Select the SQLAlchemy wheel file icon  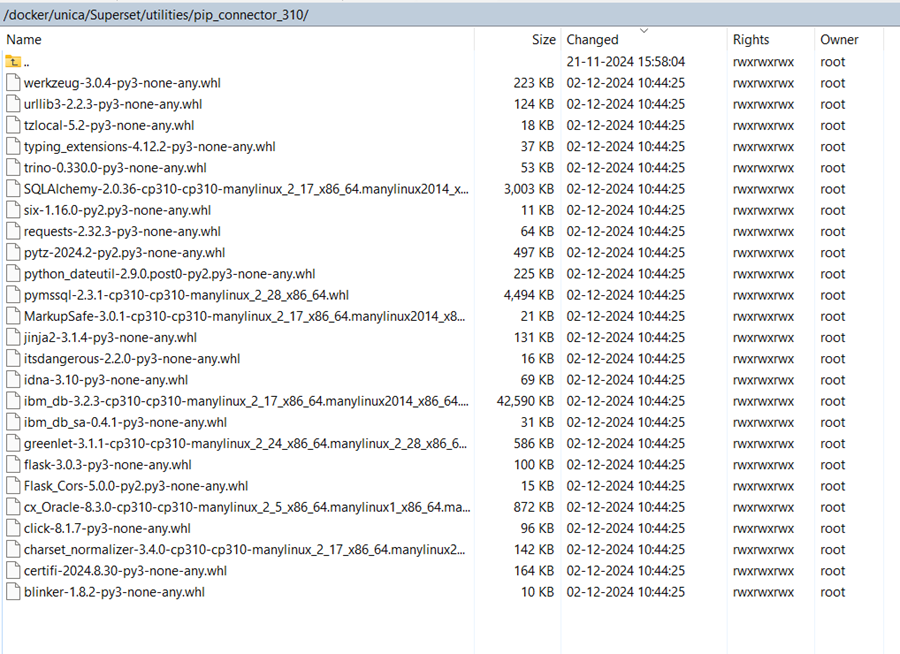(x=11, y=188)
